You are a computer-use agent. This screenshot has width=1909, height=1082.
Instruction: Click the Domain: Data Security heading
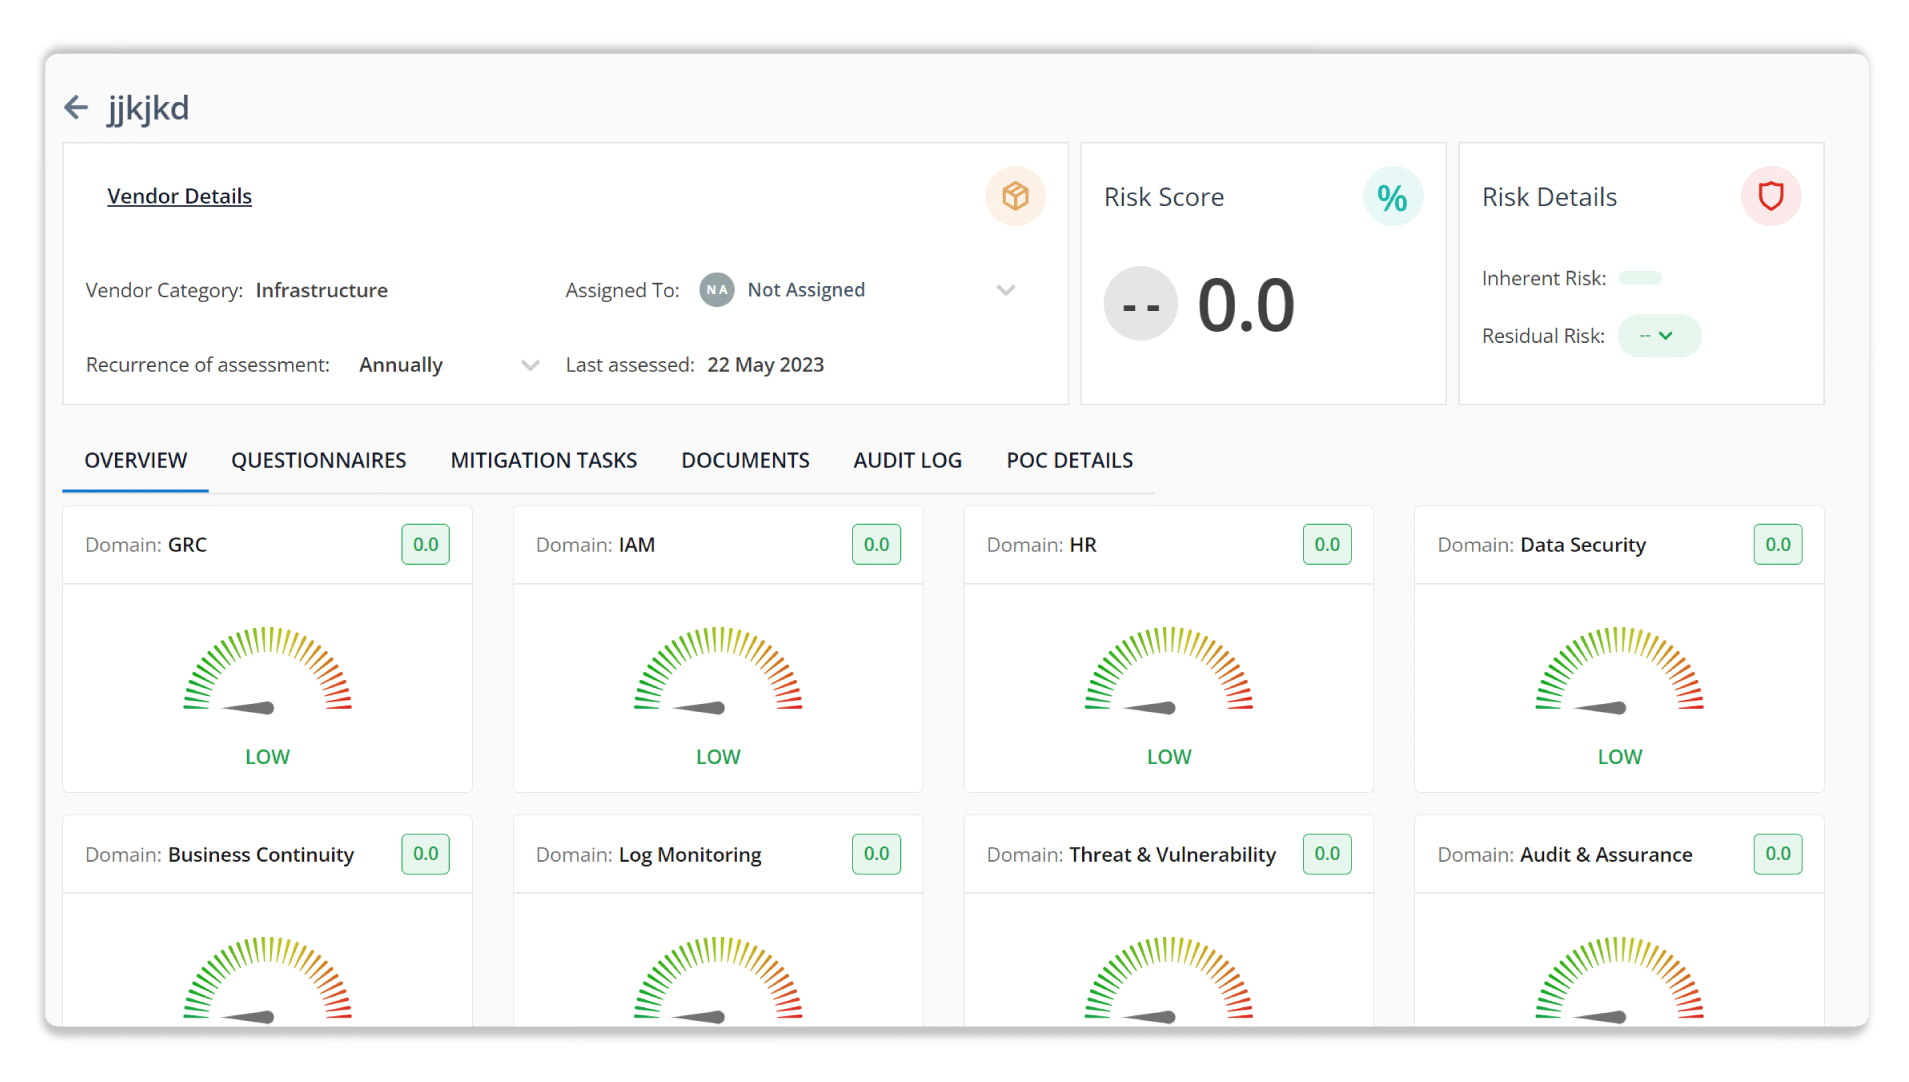(1541, 545)
